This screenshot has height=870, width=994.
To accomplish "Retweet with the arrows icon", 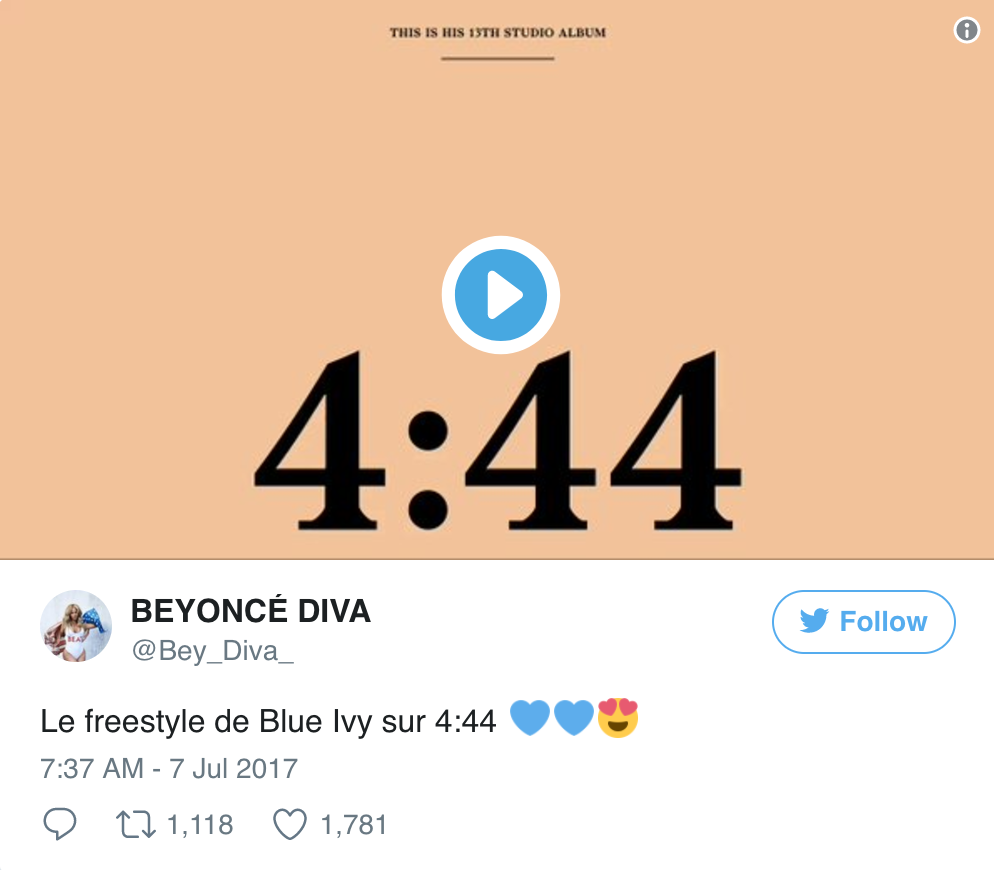I will click(x=136, y=825).
